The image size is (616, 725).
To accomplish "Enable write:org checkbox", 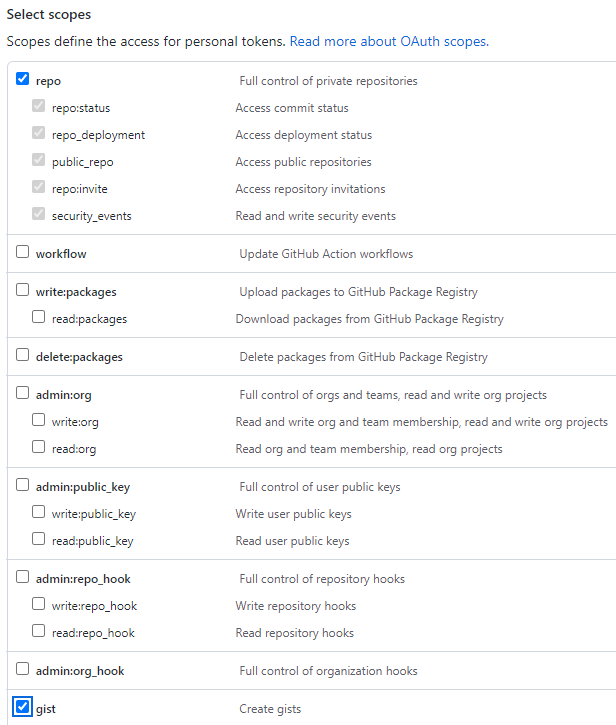I will 38,420.
